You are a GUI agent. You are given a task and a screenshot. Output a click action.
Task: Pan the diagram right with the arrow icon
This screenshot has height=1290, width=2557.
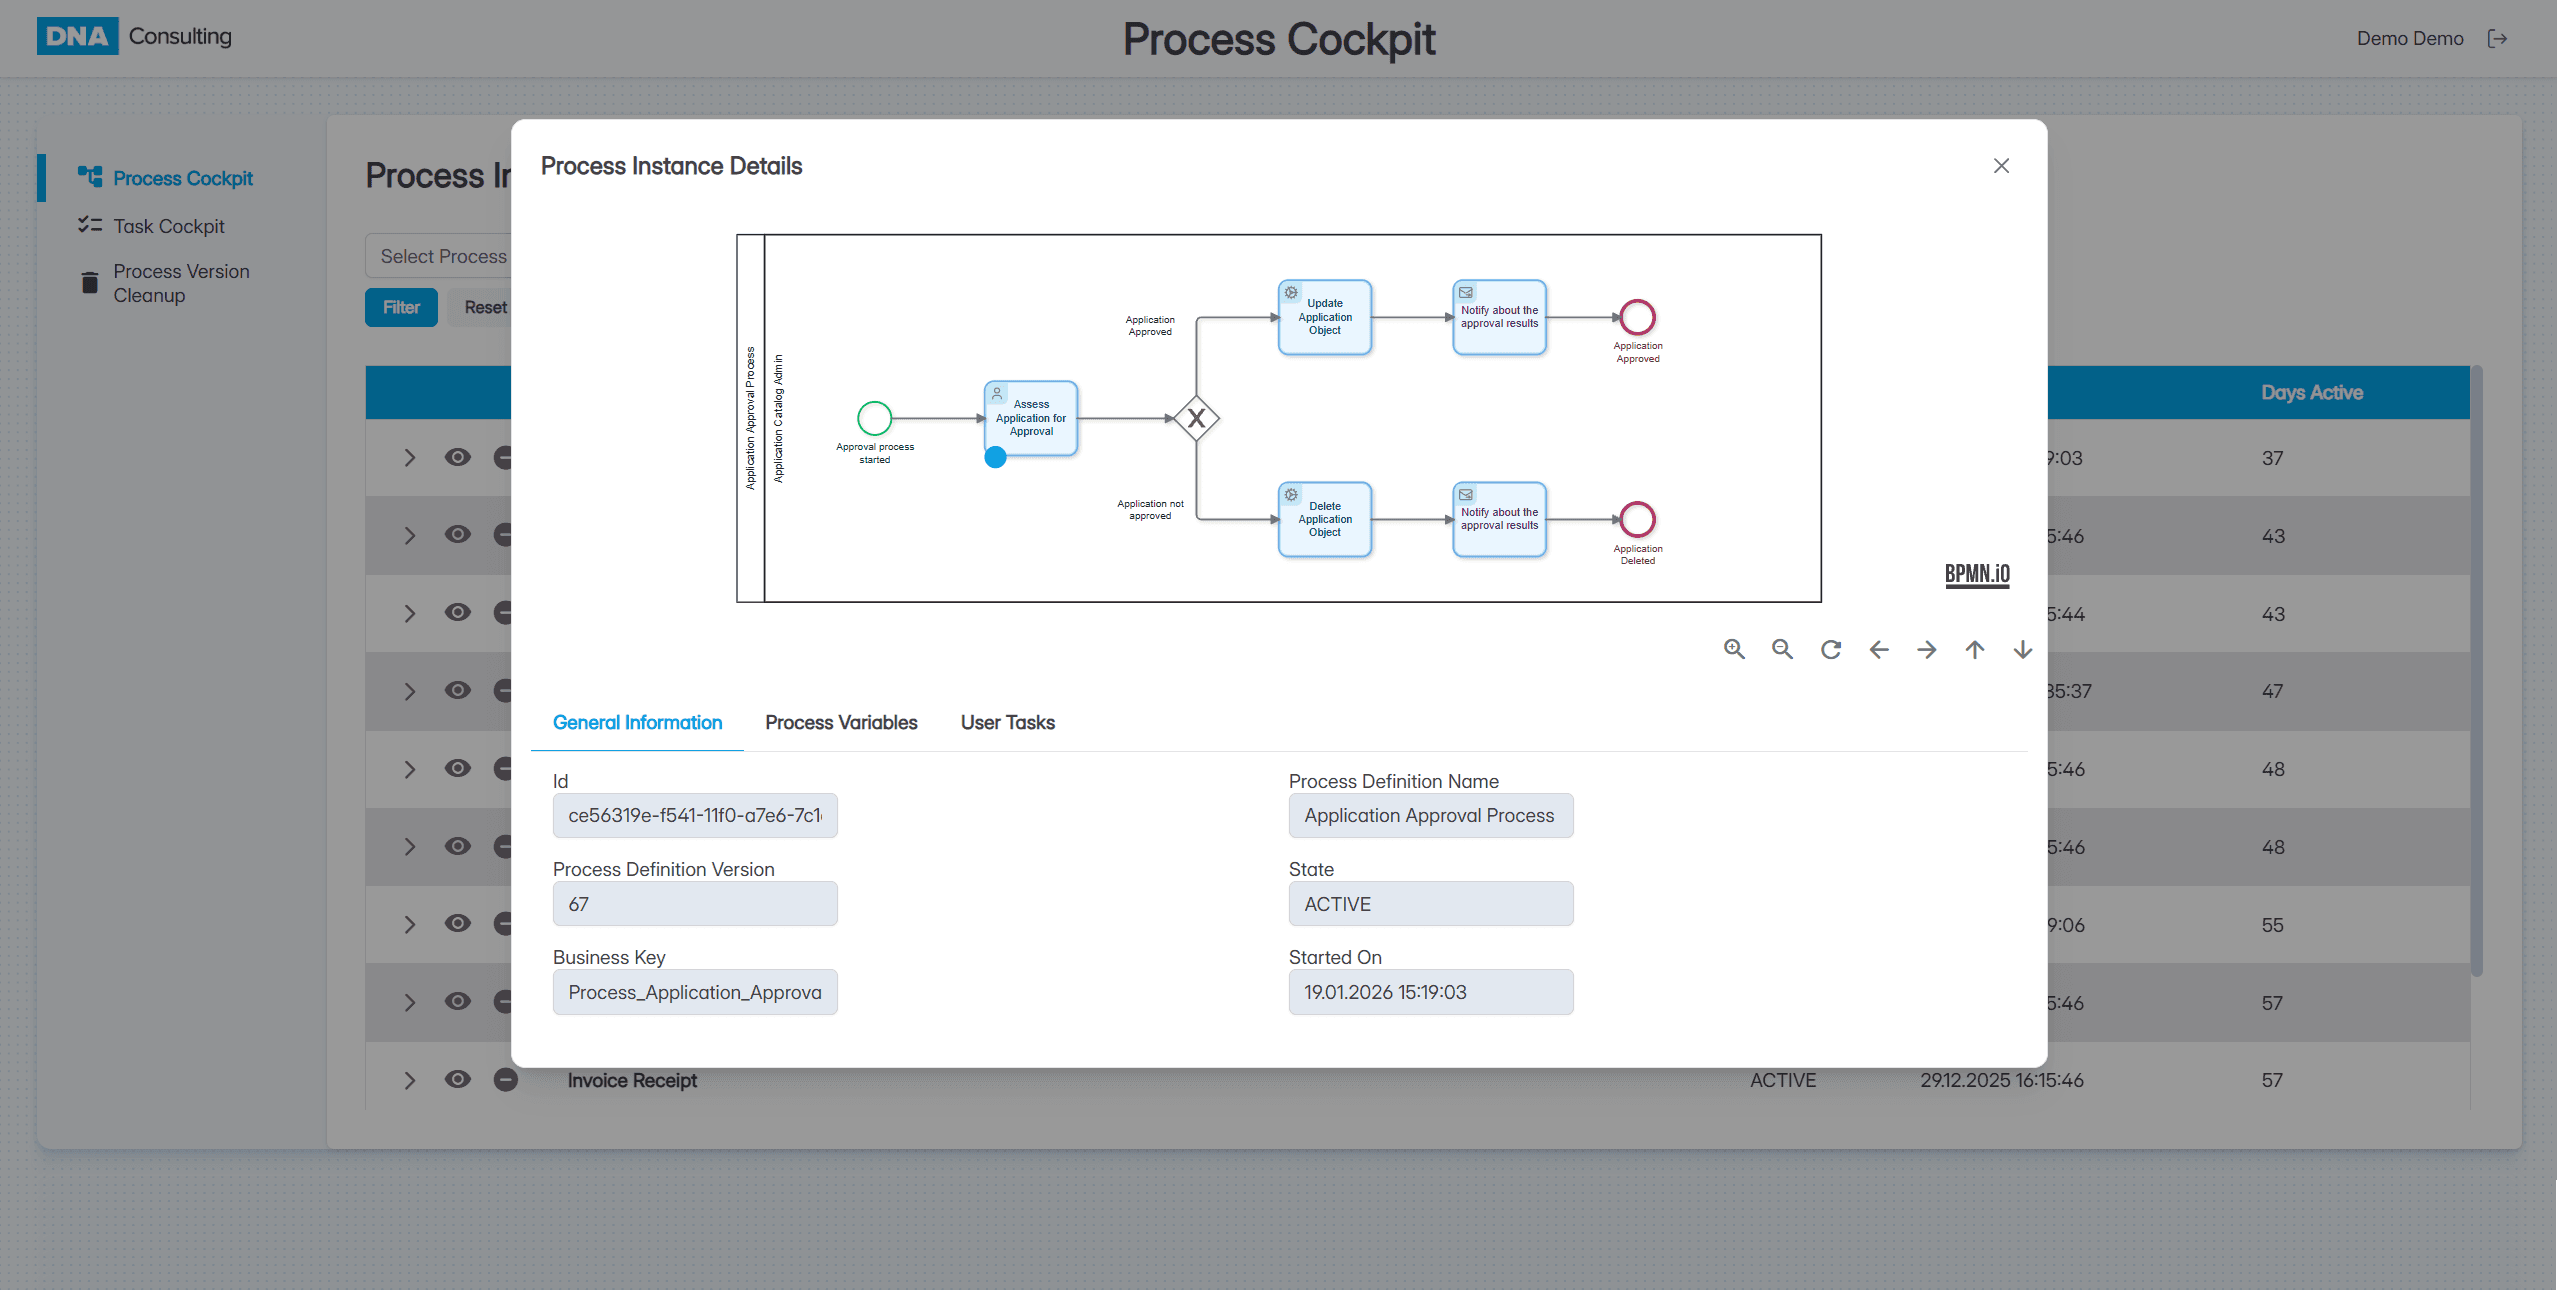pyautogui.click(x=1926, y=650)
